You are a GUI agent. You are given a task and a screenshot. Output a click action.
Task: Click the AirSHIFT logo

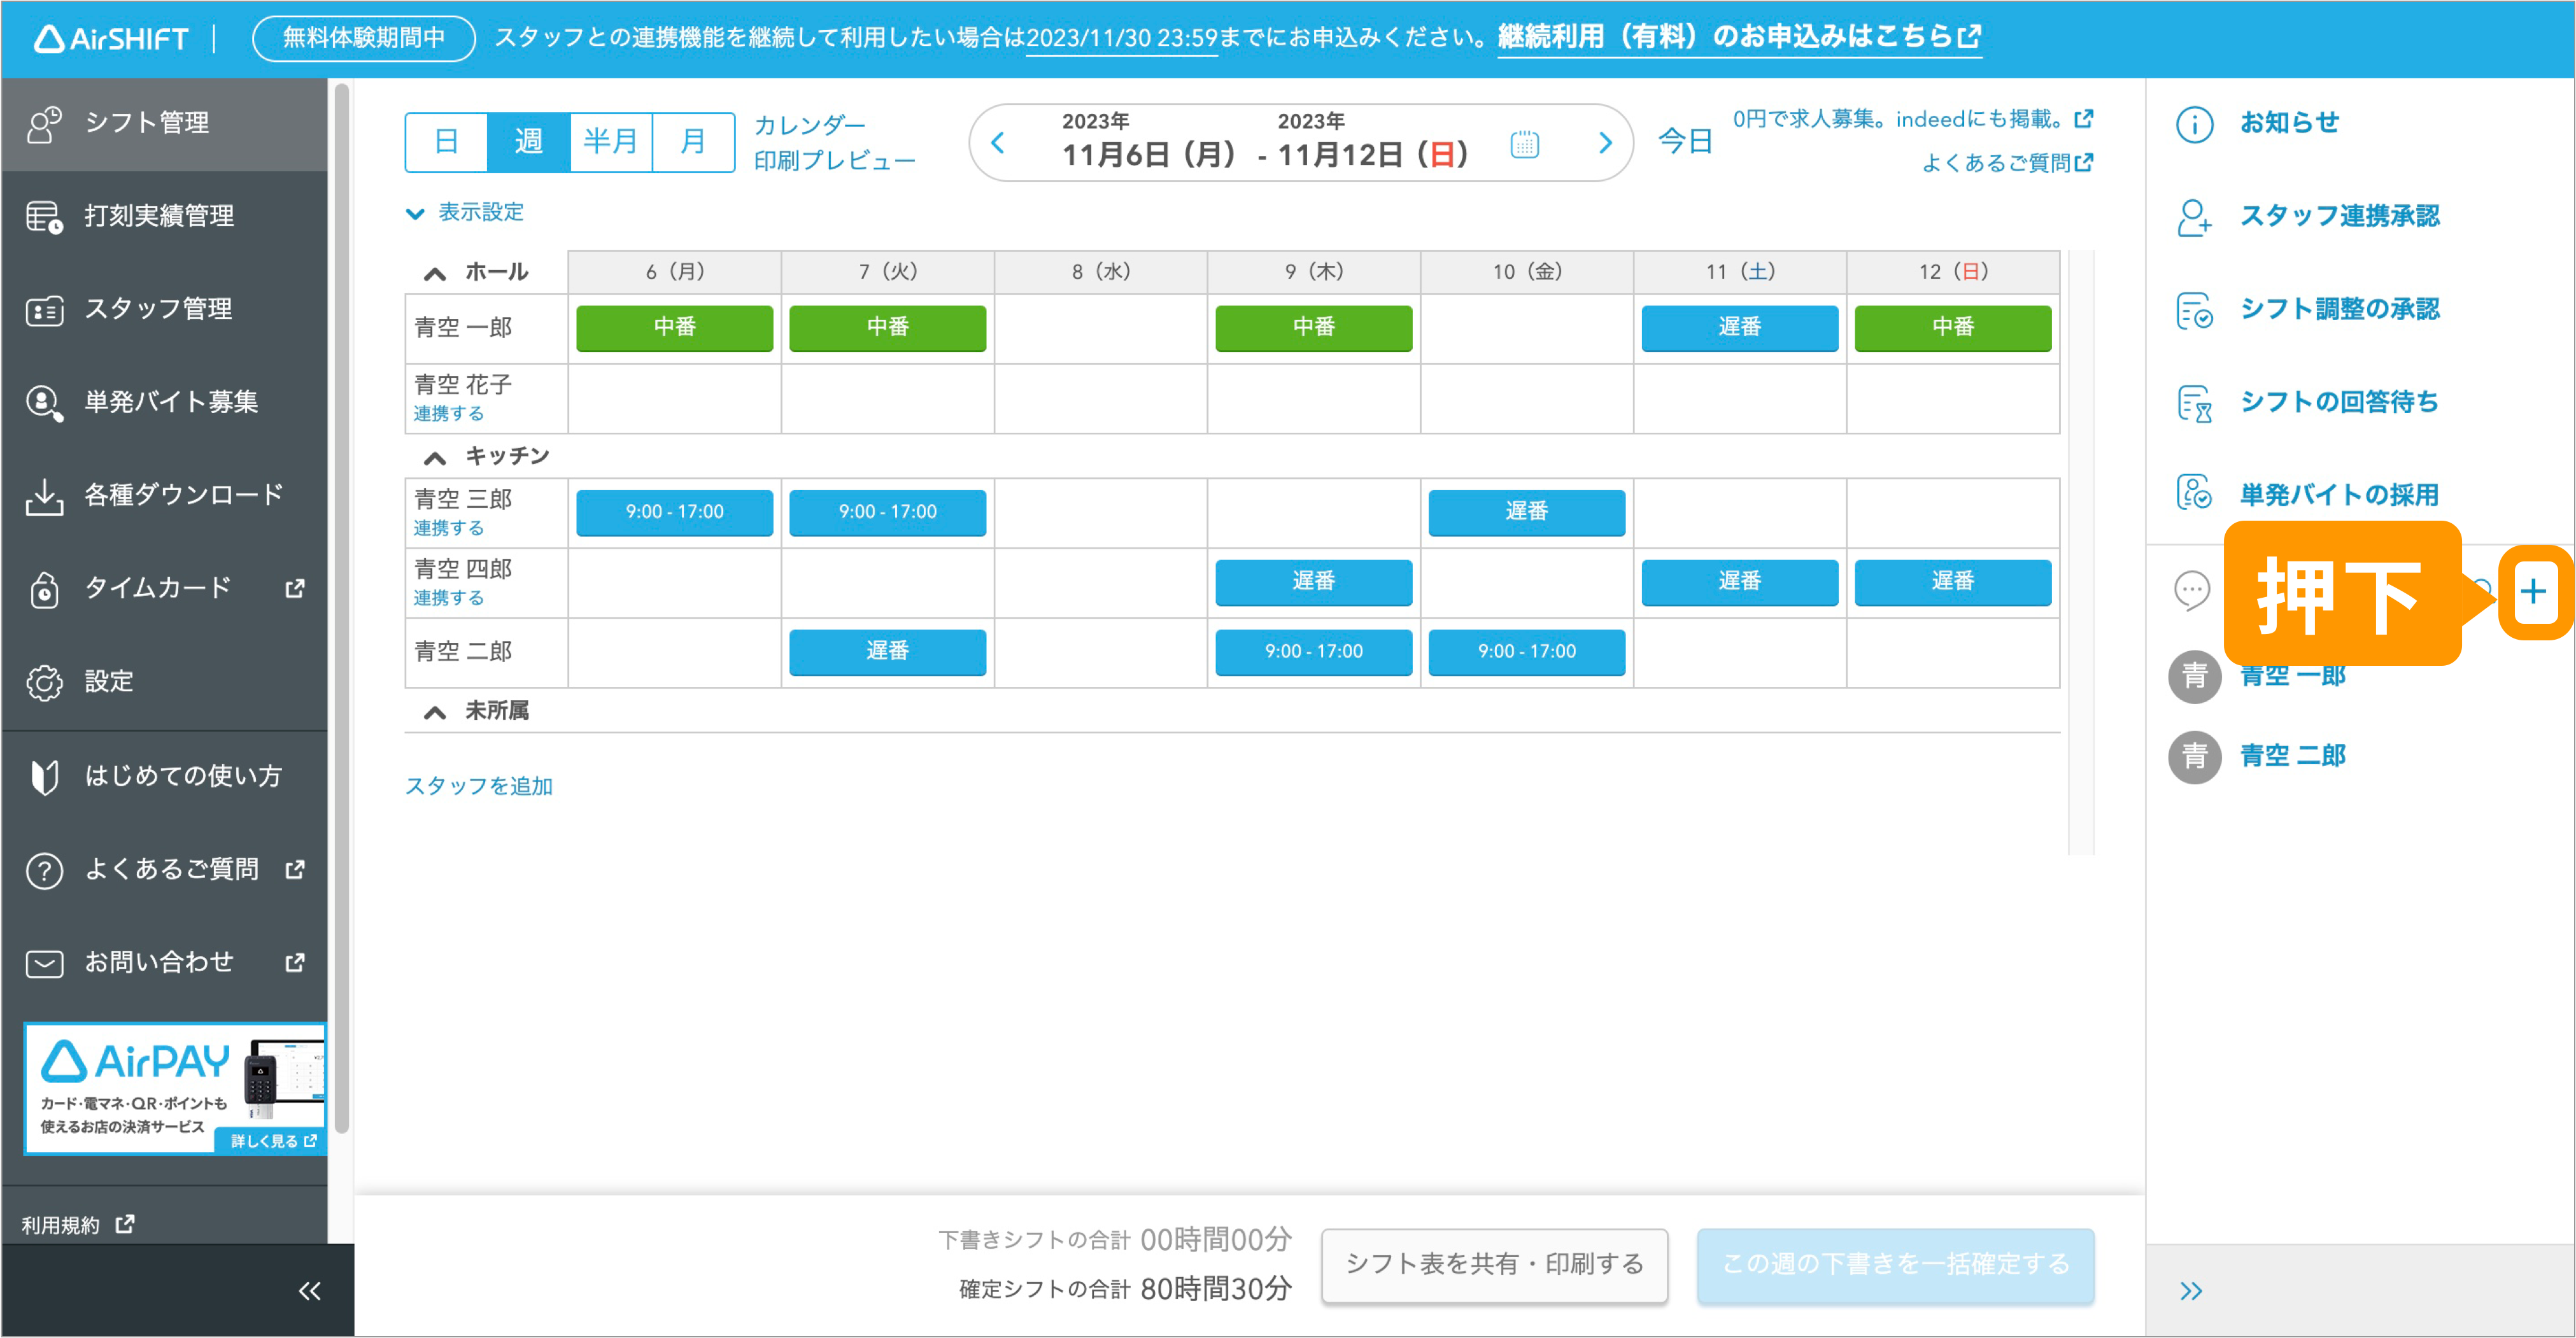pos(111,38)
